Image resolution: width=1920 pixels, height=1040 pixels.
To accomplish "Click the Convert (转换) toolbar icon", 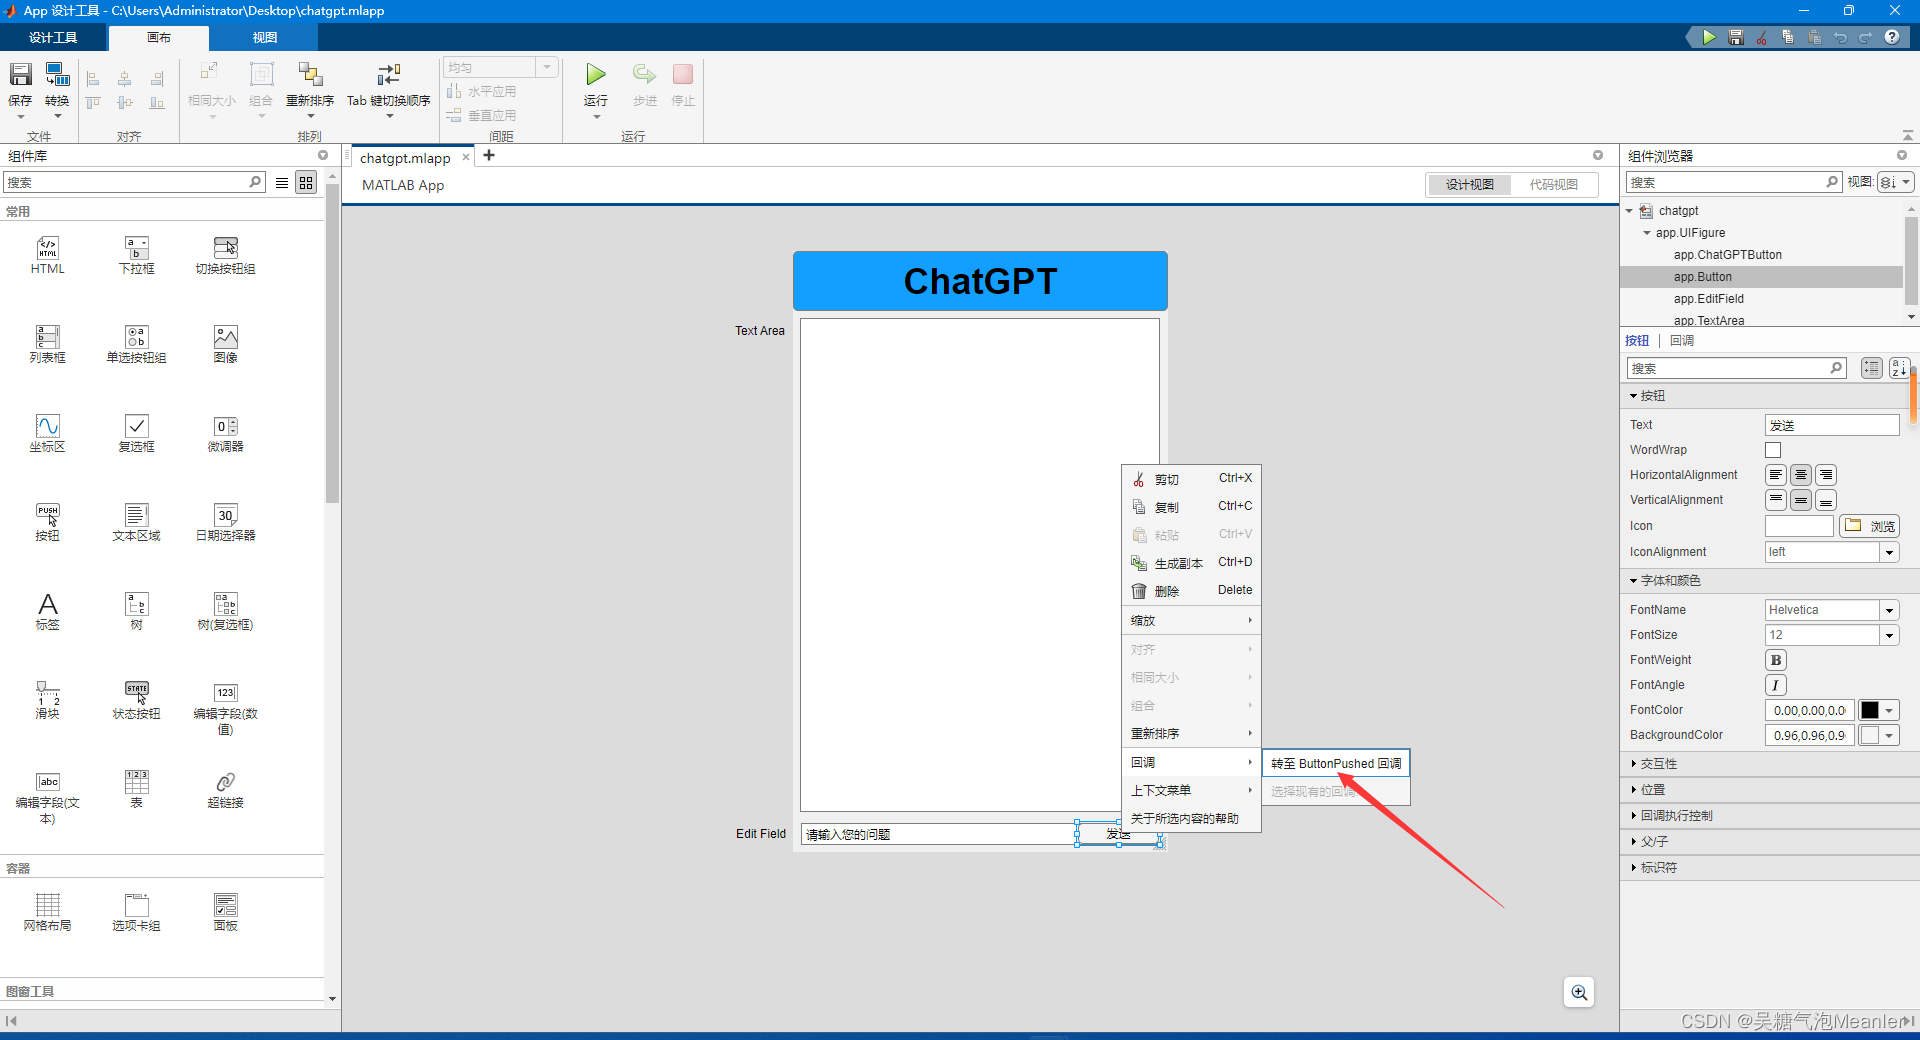I will [57, 75].
